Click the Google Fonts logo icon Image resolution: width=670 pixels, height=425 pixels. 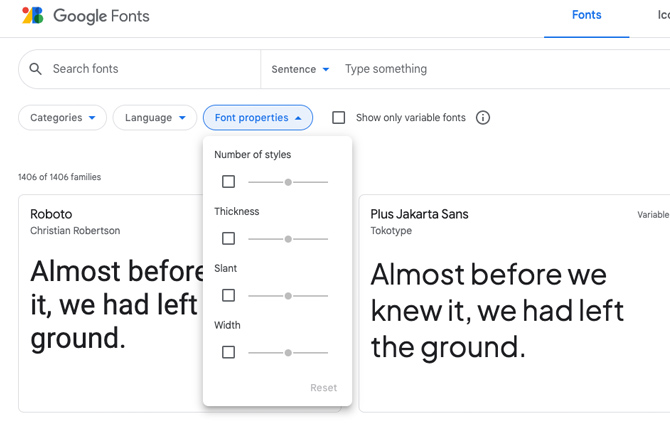pos(33,15)
